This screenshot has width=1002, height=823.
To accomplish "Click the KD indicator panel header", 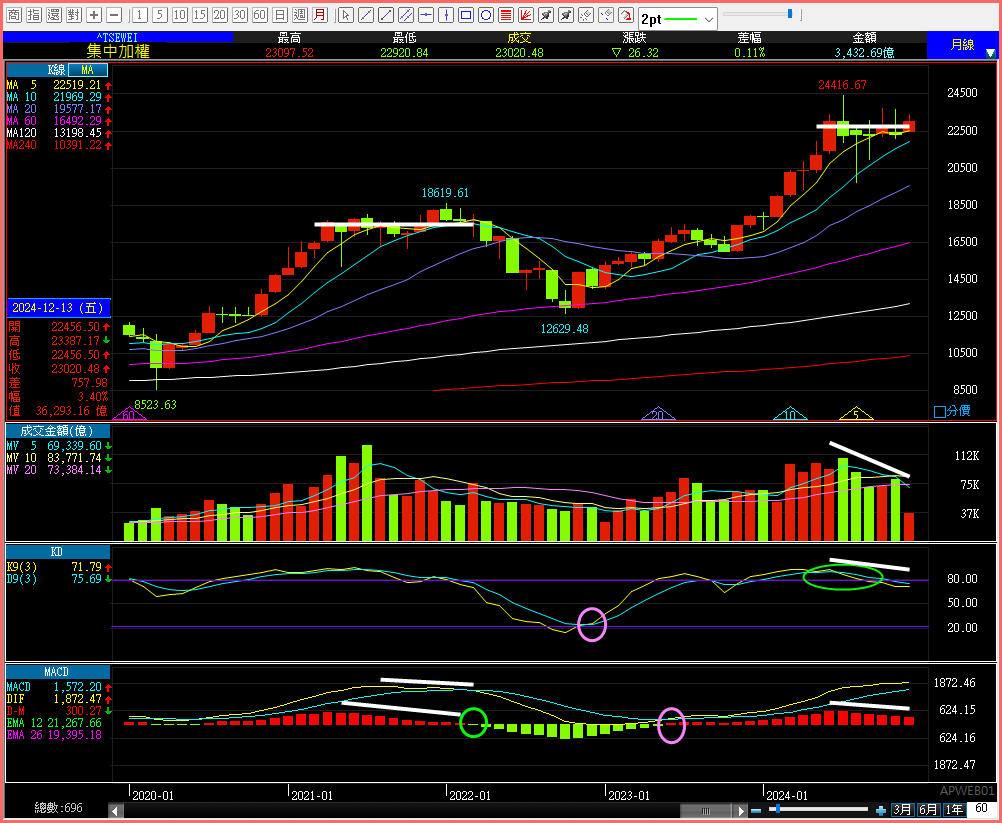I will tap(57, 551).
